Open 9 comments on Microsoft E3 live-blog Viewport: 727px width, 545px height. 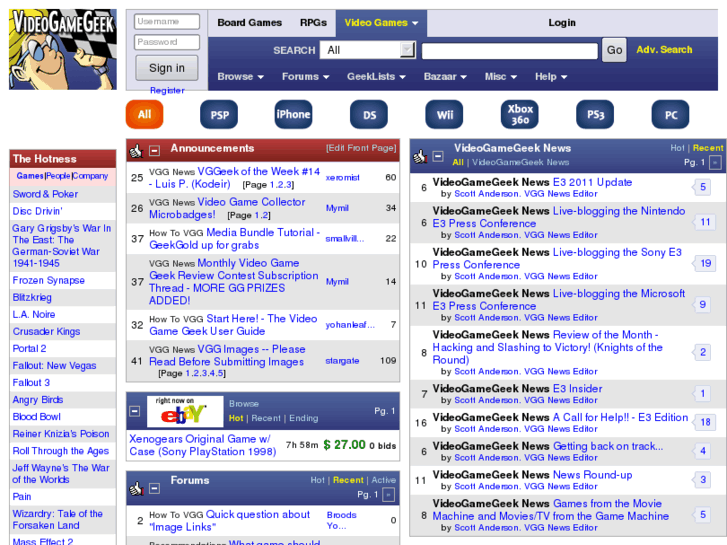tap(702, 305)
